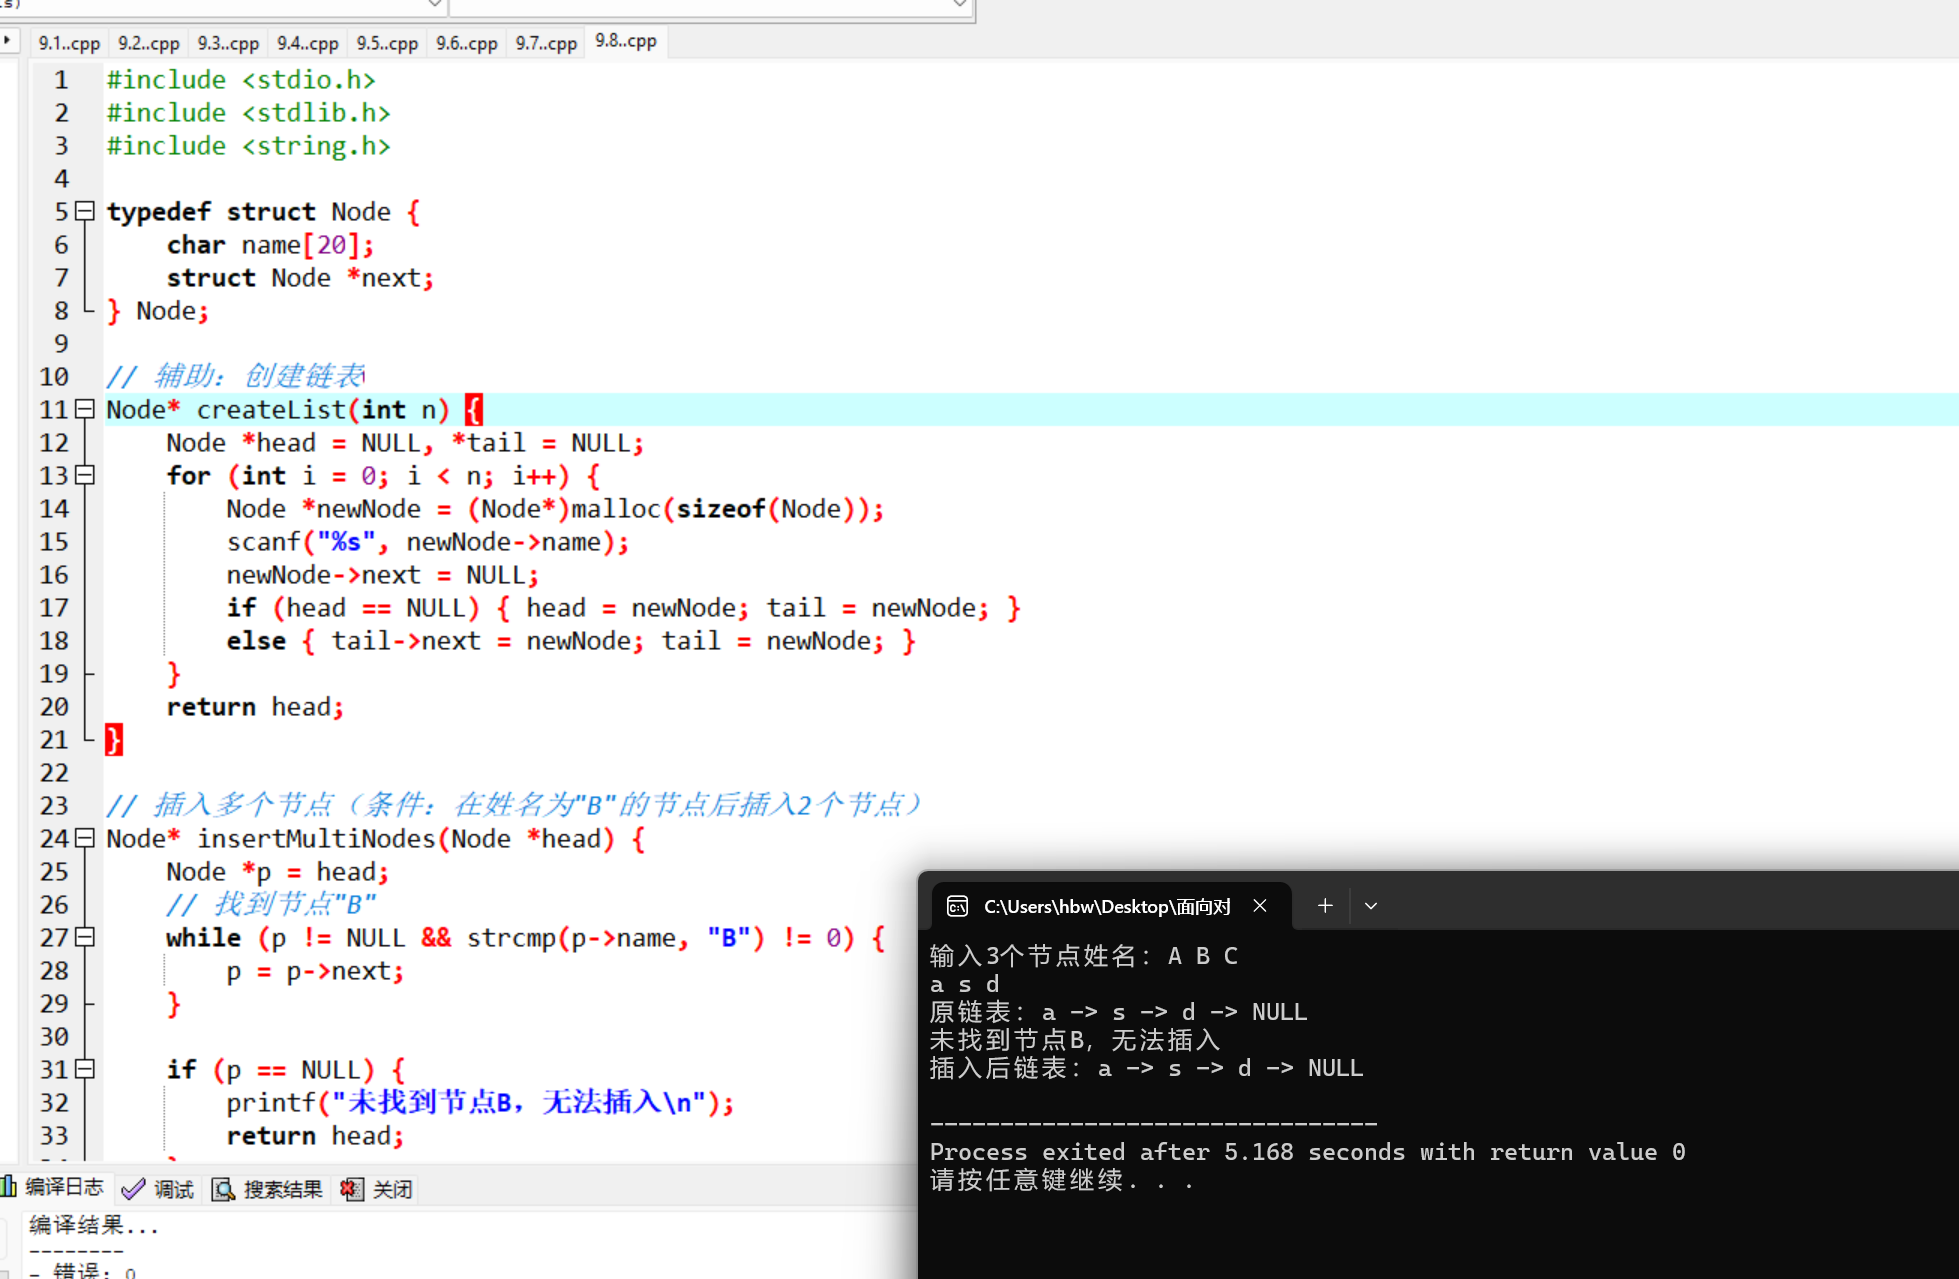
Task: Click the 关闭 close panel icon
Action: click(x=352, y=1189)
